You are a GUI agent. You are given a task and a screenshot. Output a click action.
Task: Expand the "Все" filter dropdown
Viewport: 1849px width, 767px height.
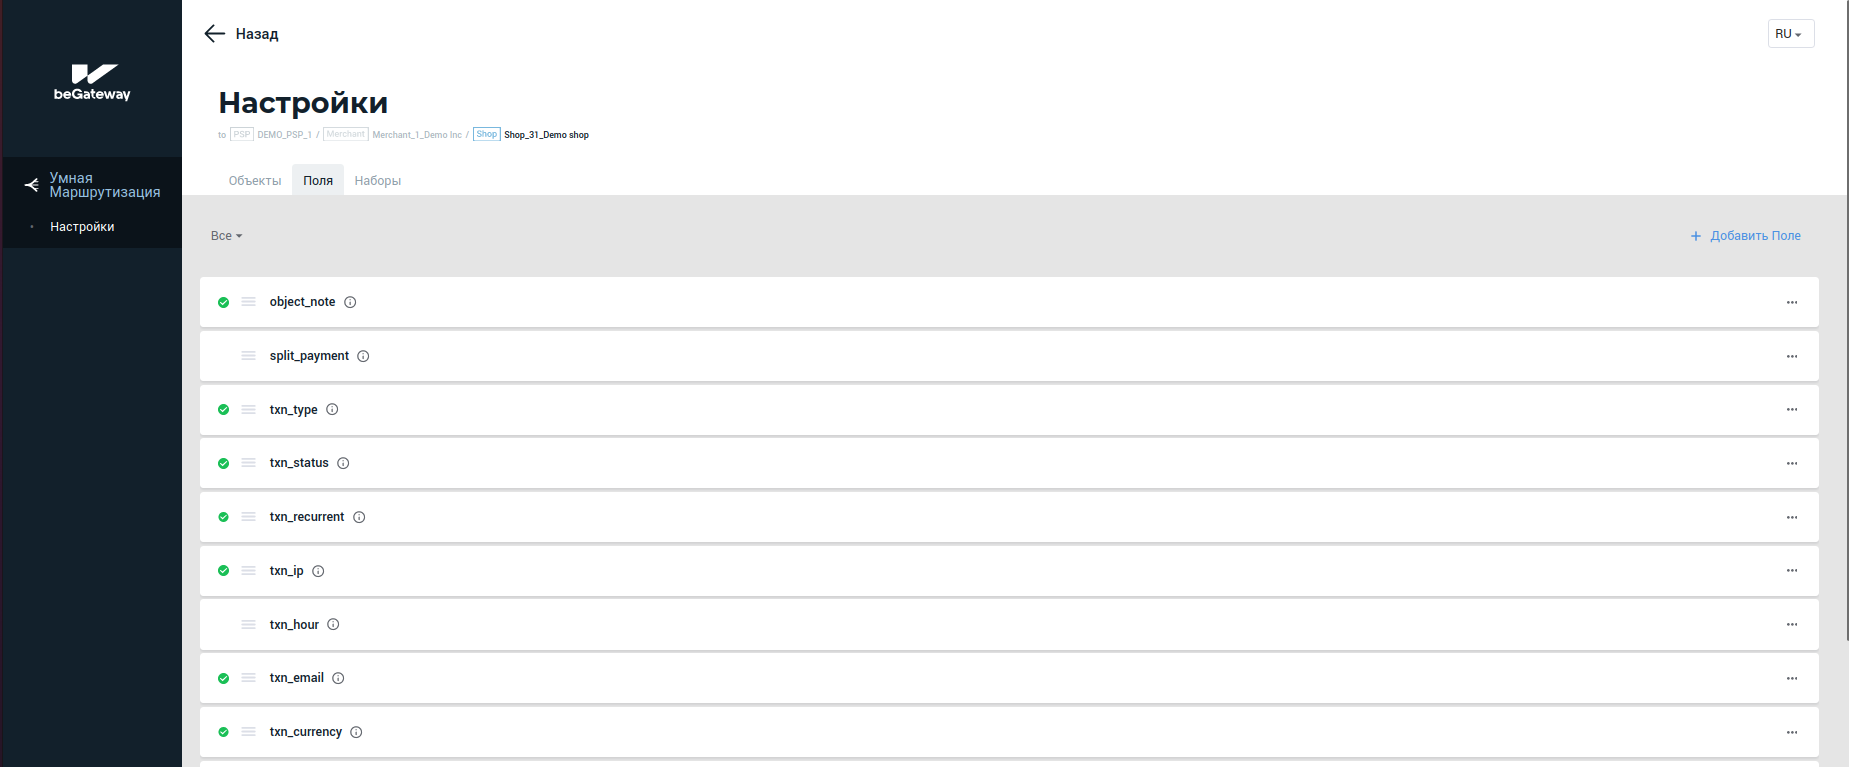226,236
